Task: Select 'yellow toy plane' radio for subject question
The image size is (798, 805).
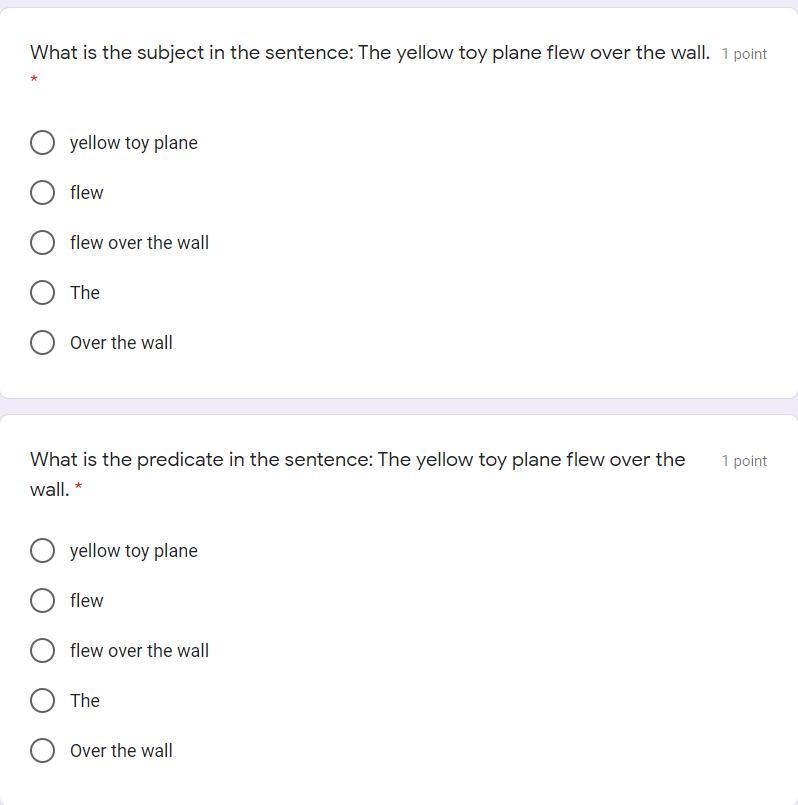Action: click(x=42, y=143)
